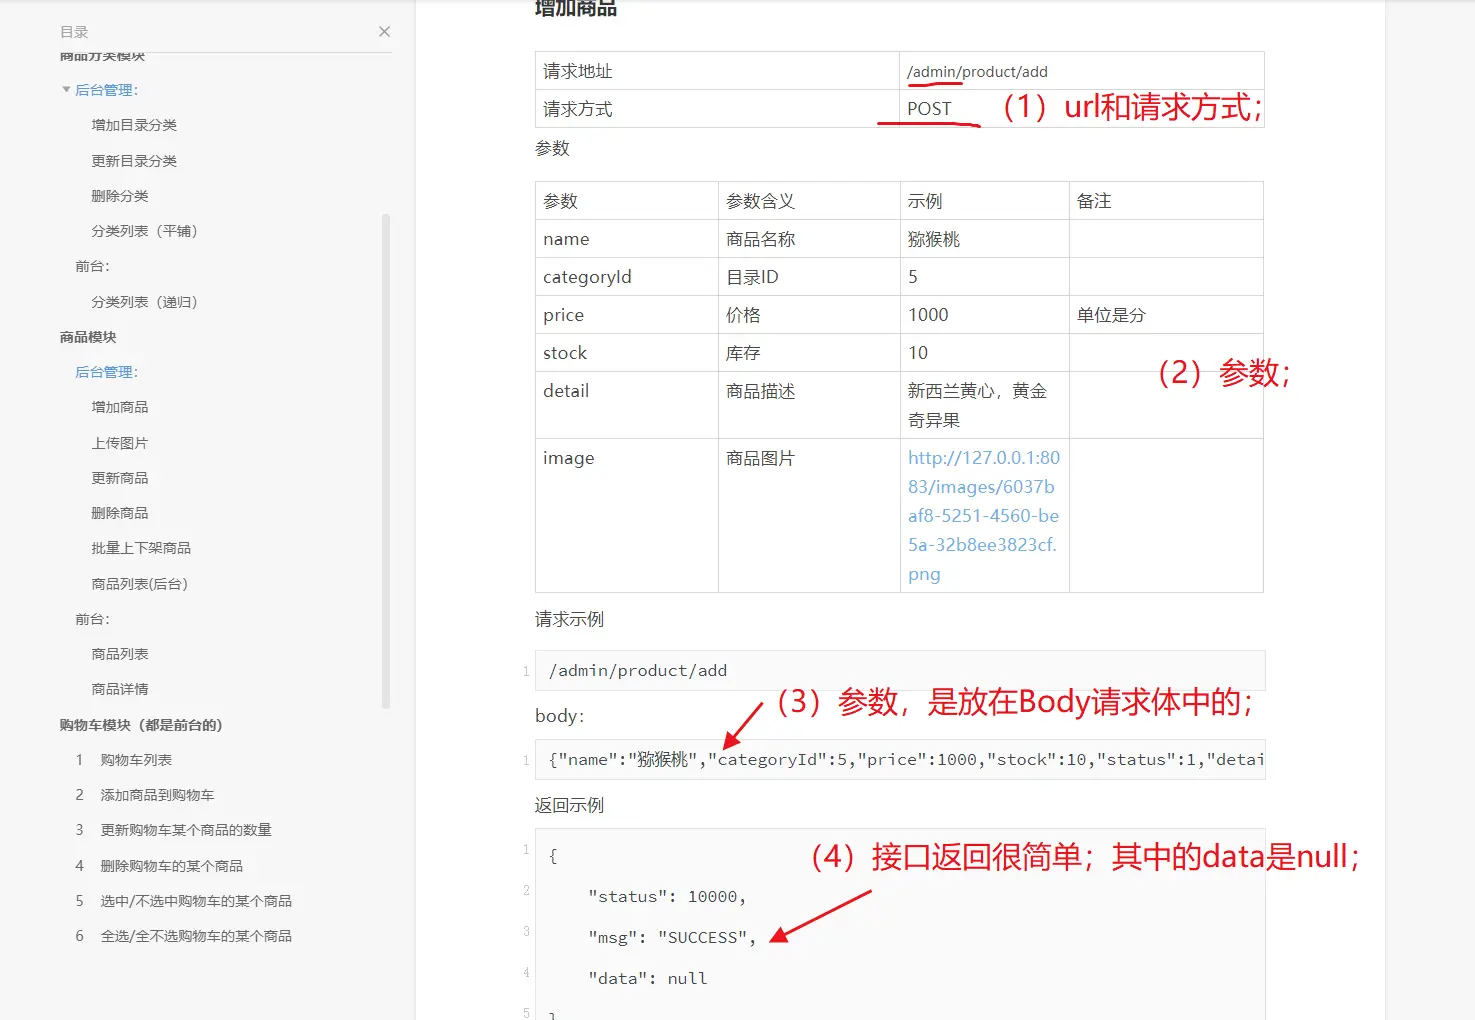The height and width of the screenshot is (1020, 1475).
Task: Open 商品详情 outline entry
Action: 120,689
